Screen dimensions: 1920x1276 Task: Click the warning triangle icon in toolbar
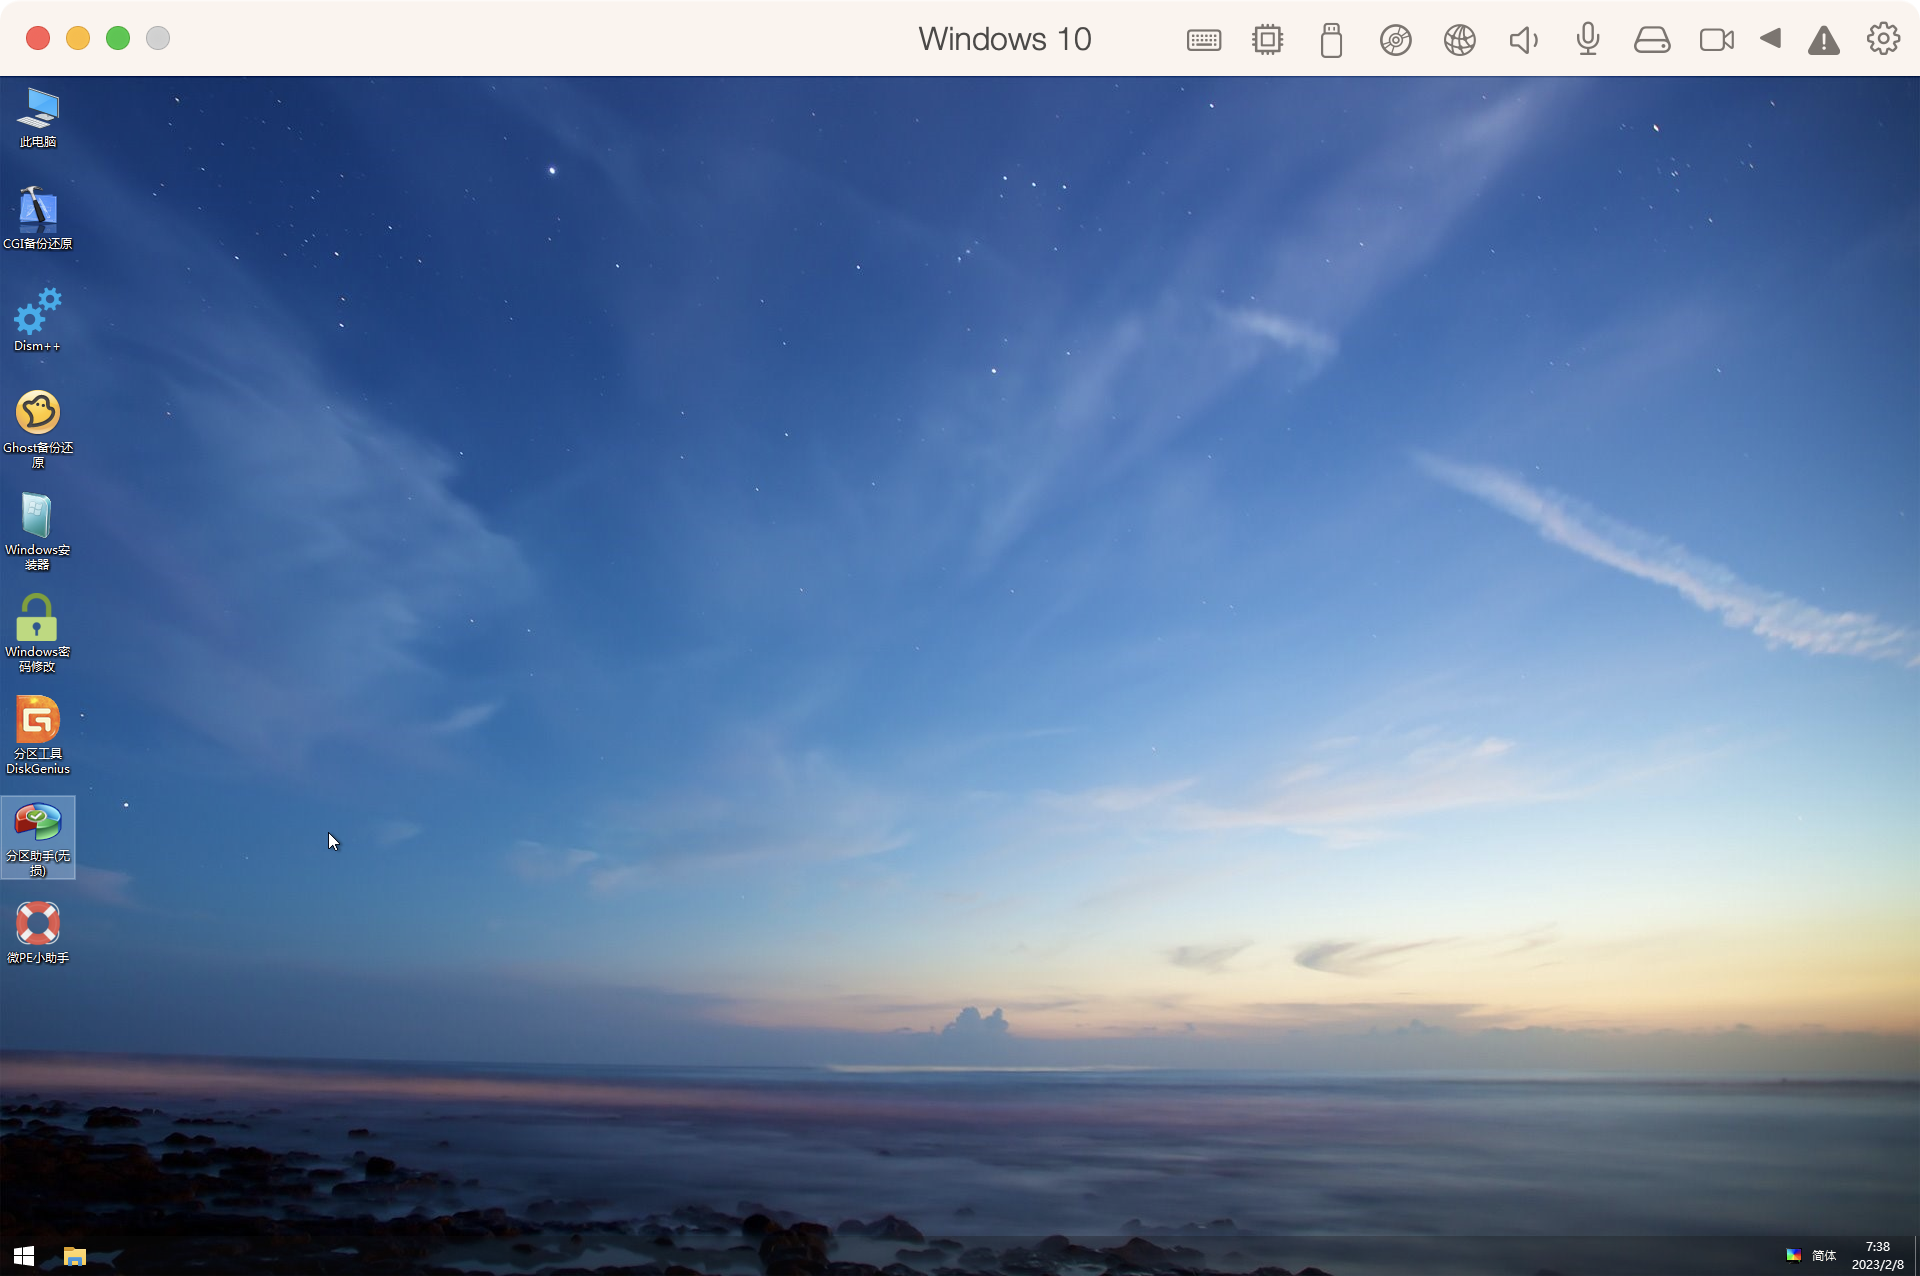(1824, 40)
